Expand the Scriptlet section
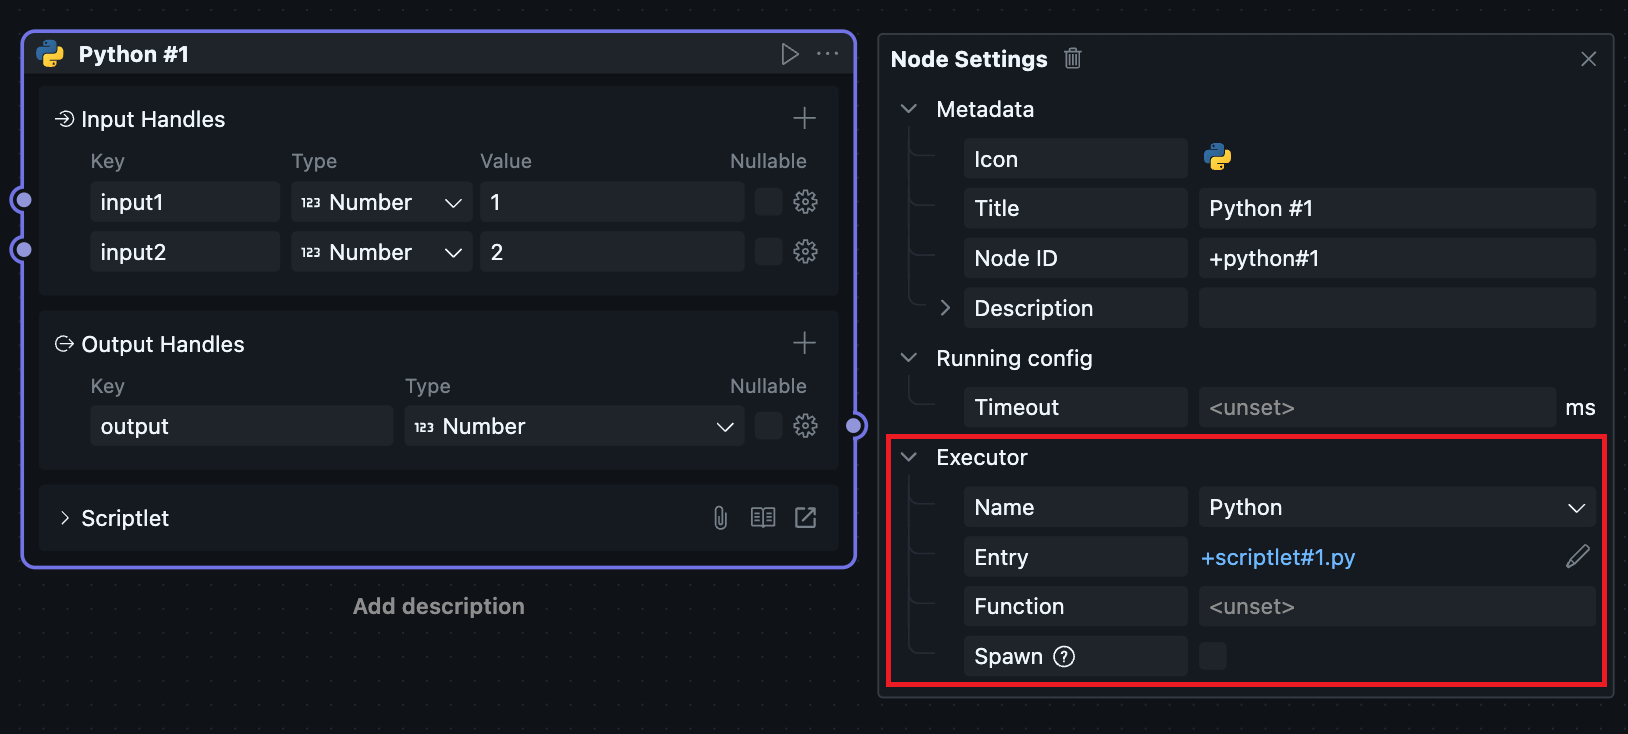 [65, 518]
